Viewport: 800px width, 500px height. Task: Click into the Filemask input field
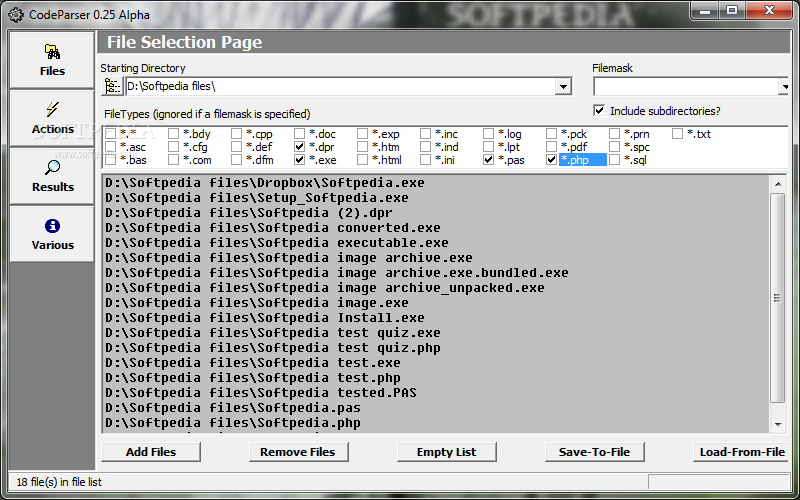(x=686, y=86)
